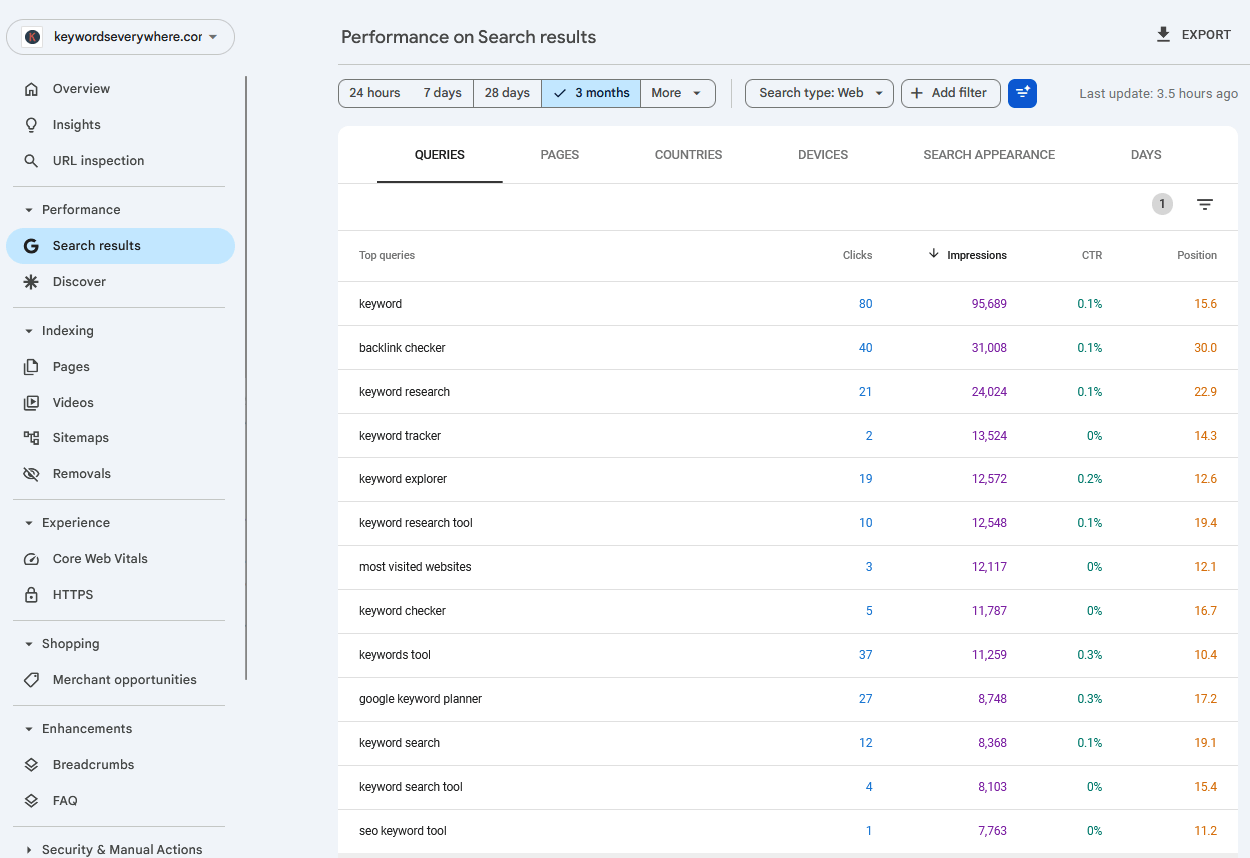Collapse the Indexing section
Screen dimensions: 1250x858
tap(29, 331)
